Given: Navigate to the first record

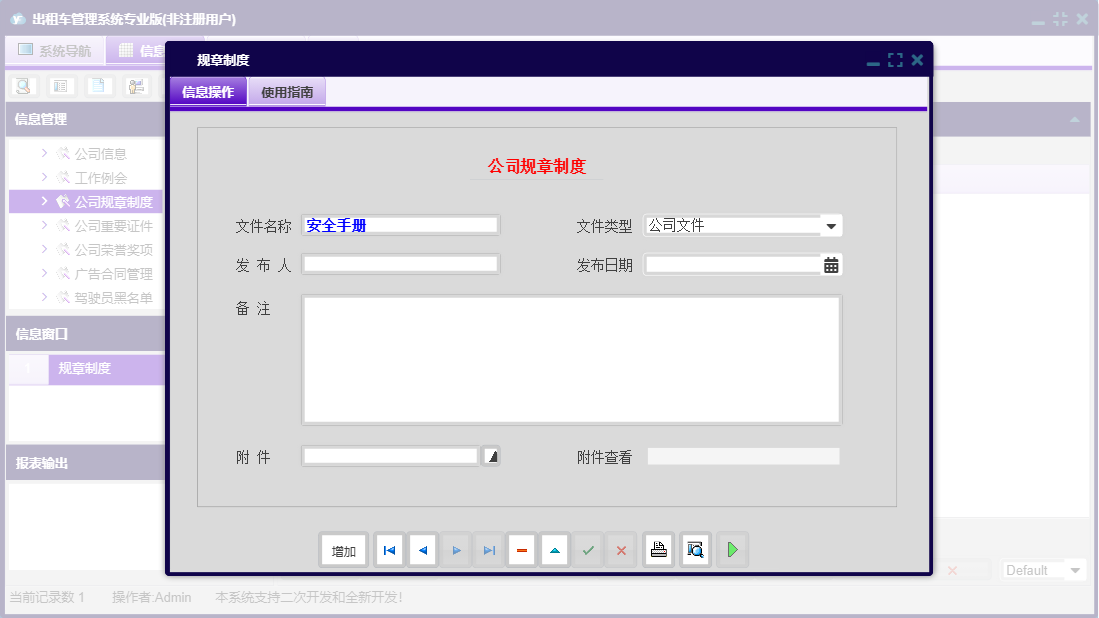Looking at the screenshot, I should [x=389, y=549].
